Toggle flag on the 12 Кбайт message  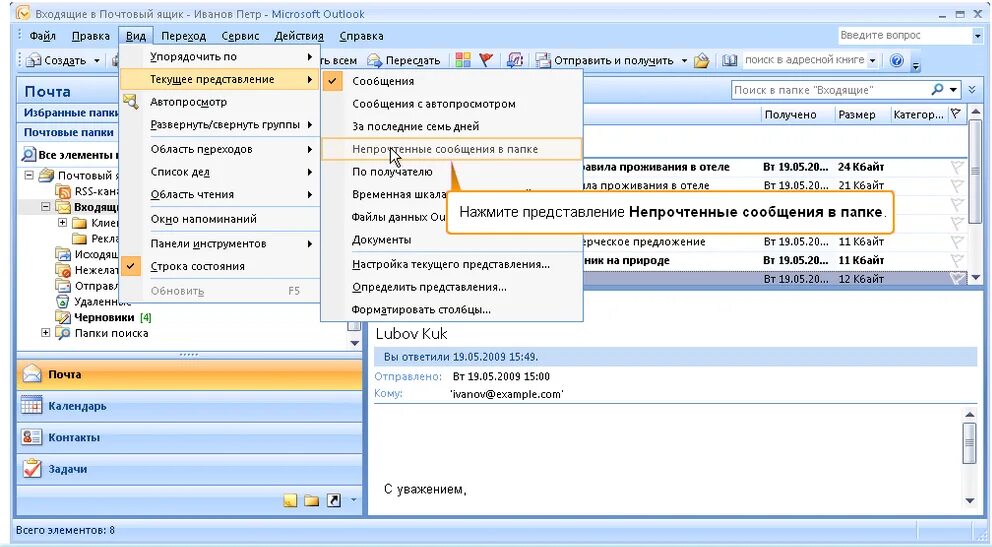957,278
